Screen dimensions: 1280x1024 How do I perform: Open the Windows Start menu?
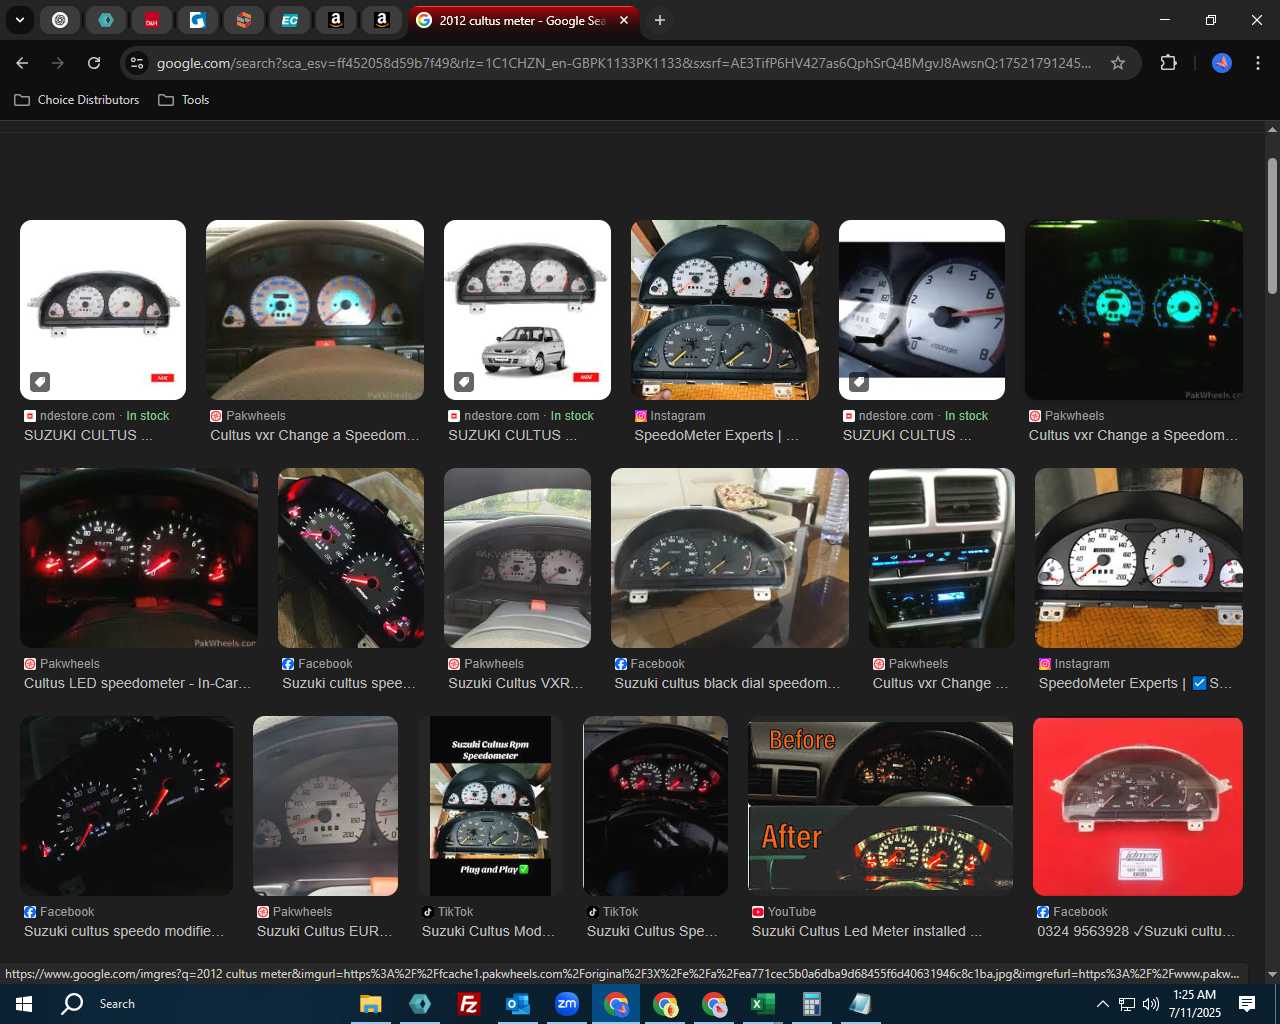click(x=24, y=1004)
